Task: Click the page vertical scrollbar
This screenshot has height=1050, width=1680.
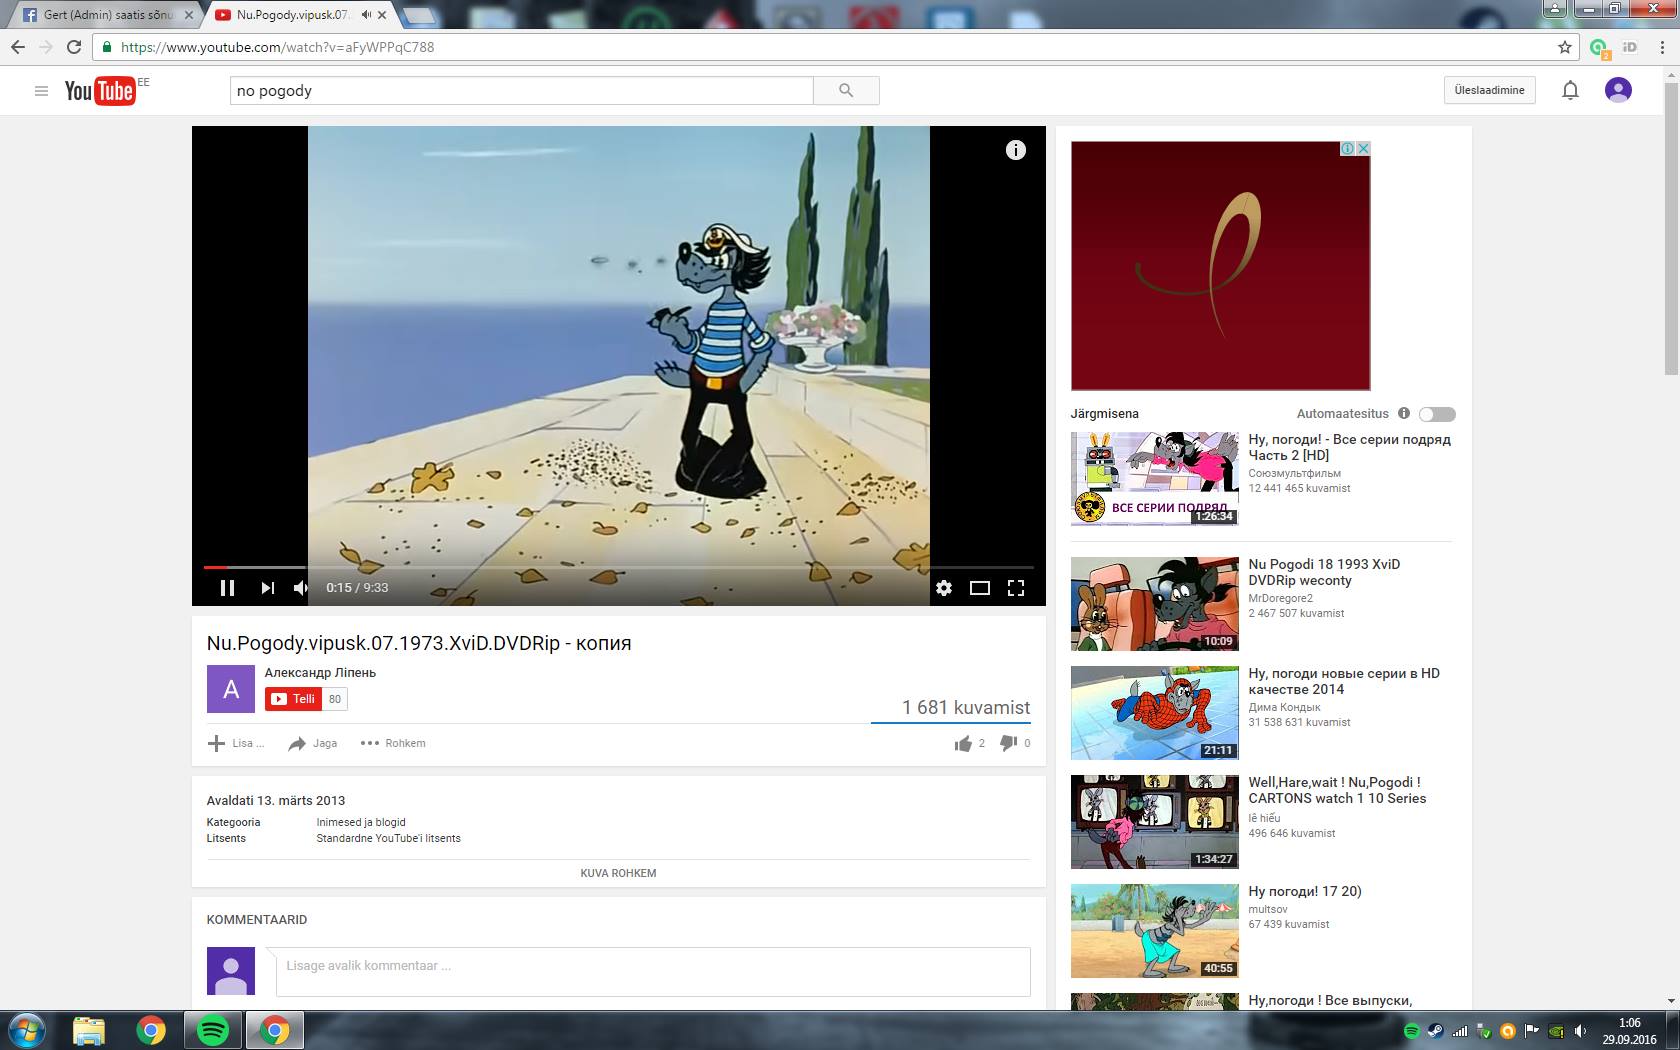Action: tap(1671, 228)
